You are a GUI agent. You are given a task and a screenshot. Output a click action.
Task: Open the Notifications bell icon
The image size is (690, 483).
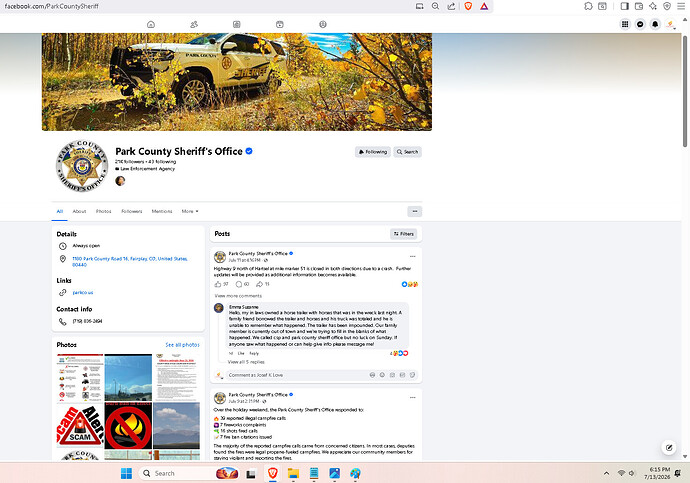pos(655,24)
